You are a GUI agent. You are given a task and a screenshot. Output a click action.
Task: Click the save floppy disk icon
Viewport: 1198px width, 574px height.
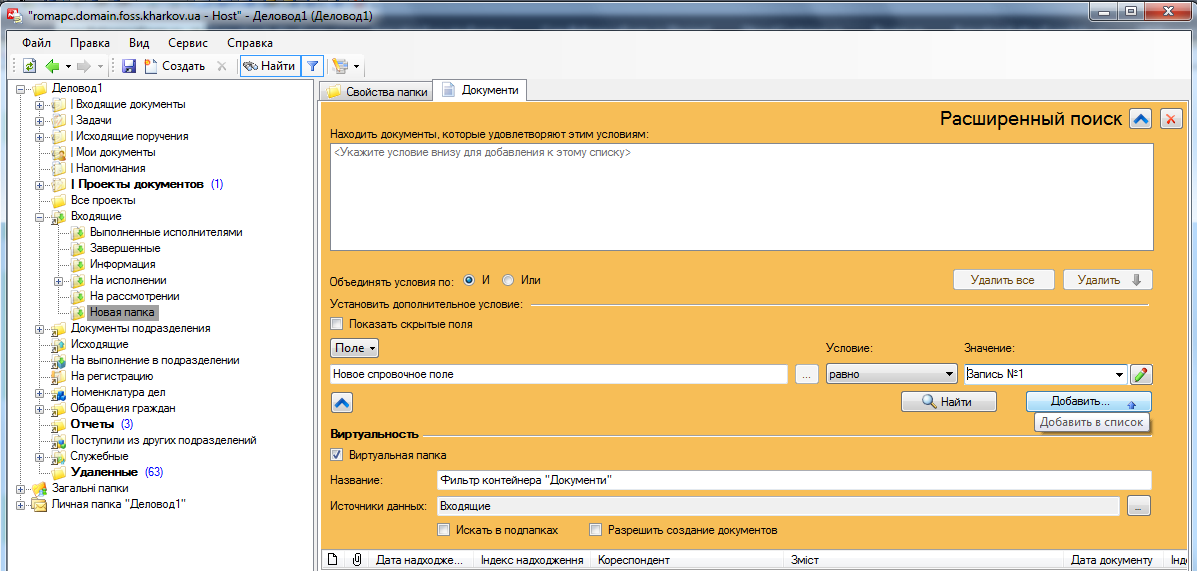tap(129, 66)
